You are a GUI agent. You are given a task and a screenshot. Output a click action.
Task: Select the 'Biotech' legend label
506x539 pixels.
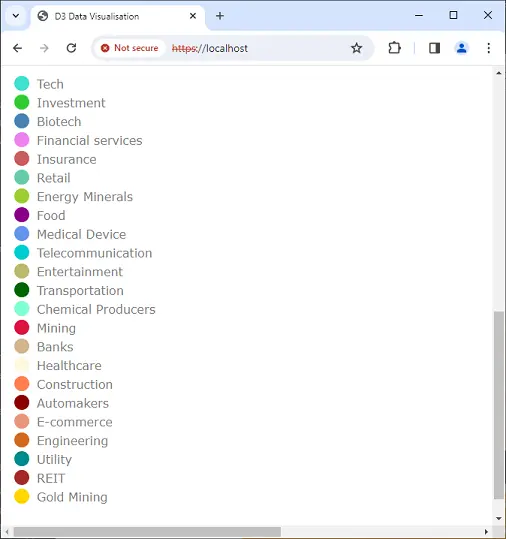click(x=59, y=122)
